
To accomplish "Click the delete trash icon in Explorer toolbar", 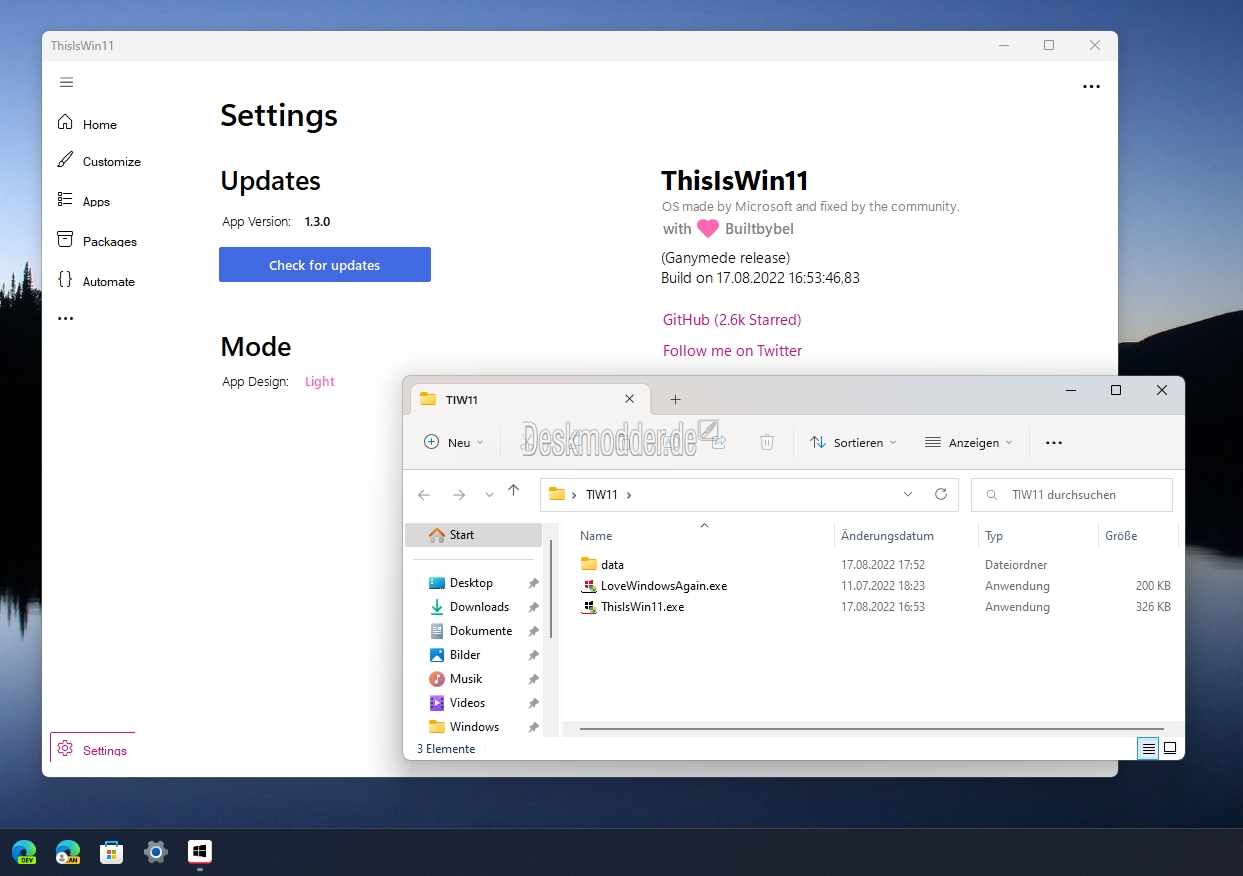I will coord(767,442).
